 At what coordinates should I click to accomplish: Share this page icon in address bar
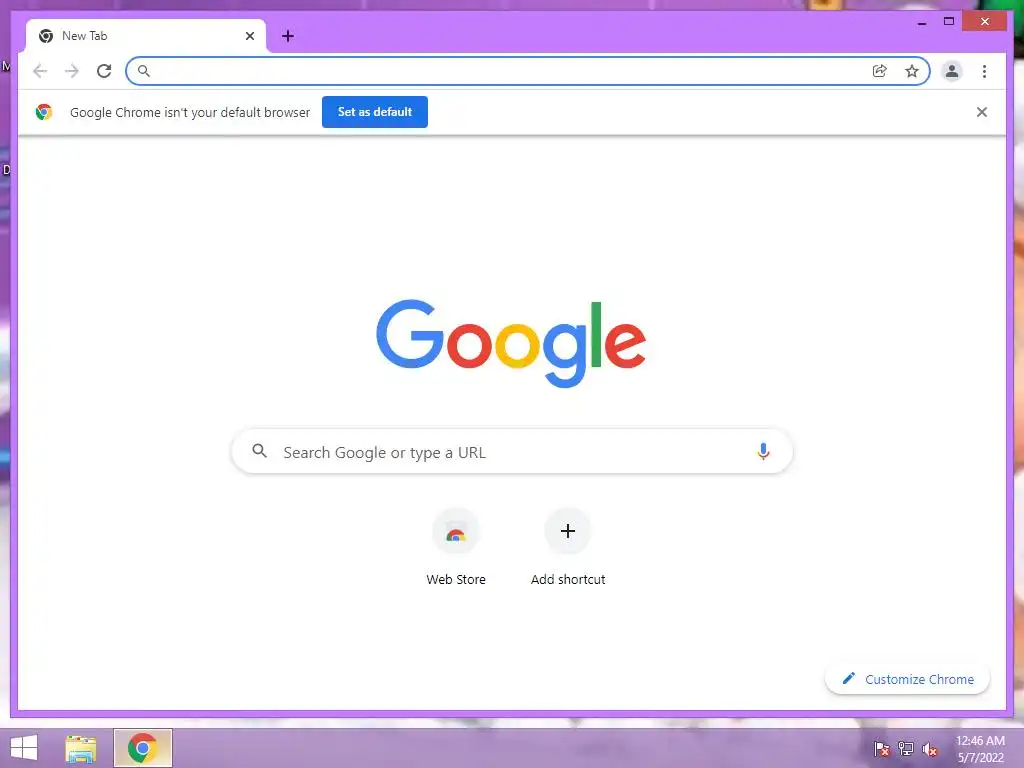[880, 71]
